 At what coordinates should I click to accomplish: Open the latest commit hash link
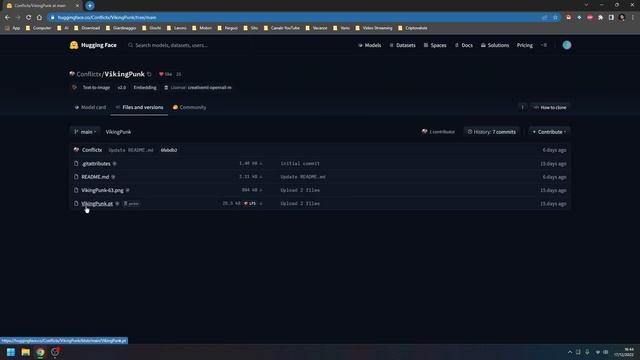[169, 150]
